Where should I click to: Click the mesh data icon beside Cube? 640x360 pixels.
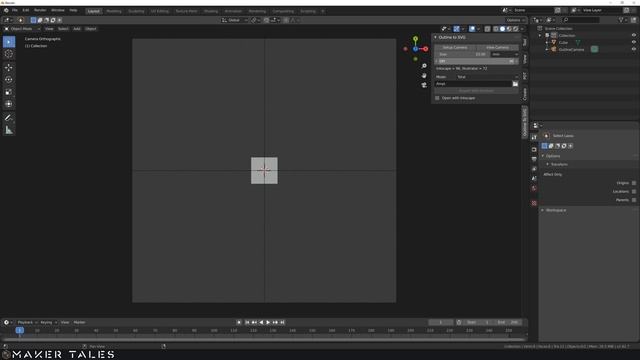[578, 42]
